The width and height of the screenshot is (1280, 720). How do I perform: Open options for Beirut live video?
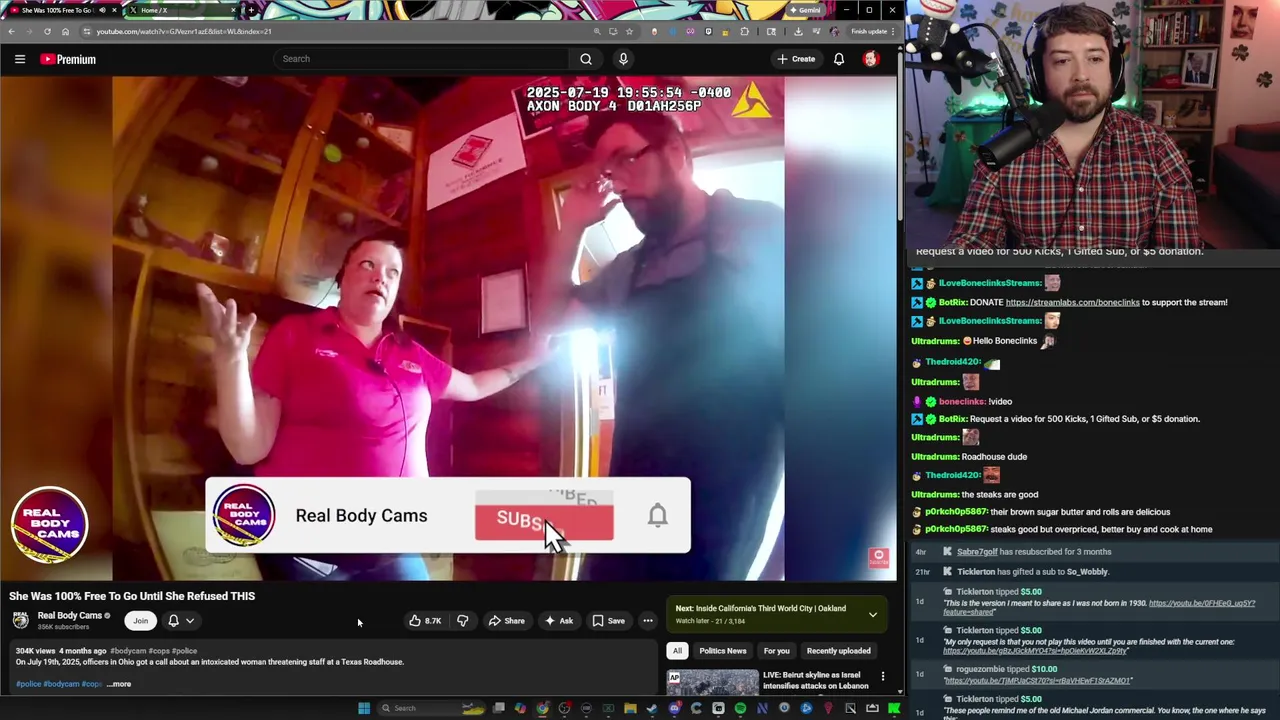click(x=882, y=677)
